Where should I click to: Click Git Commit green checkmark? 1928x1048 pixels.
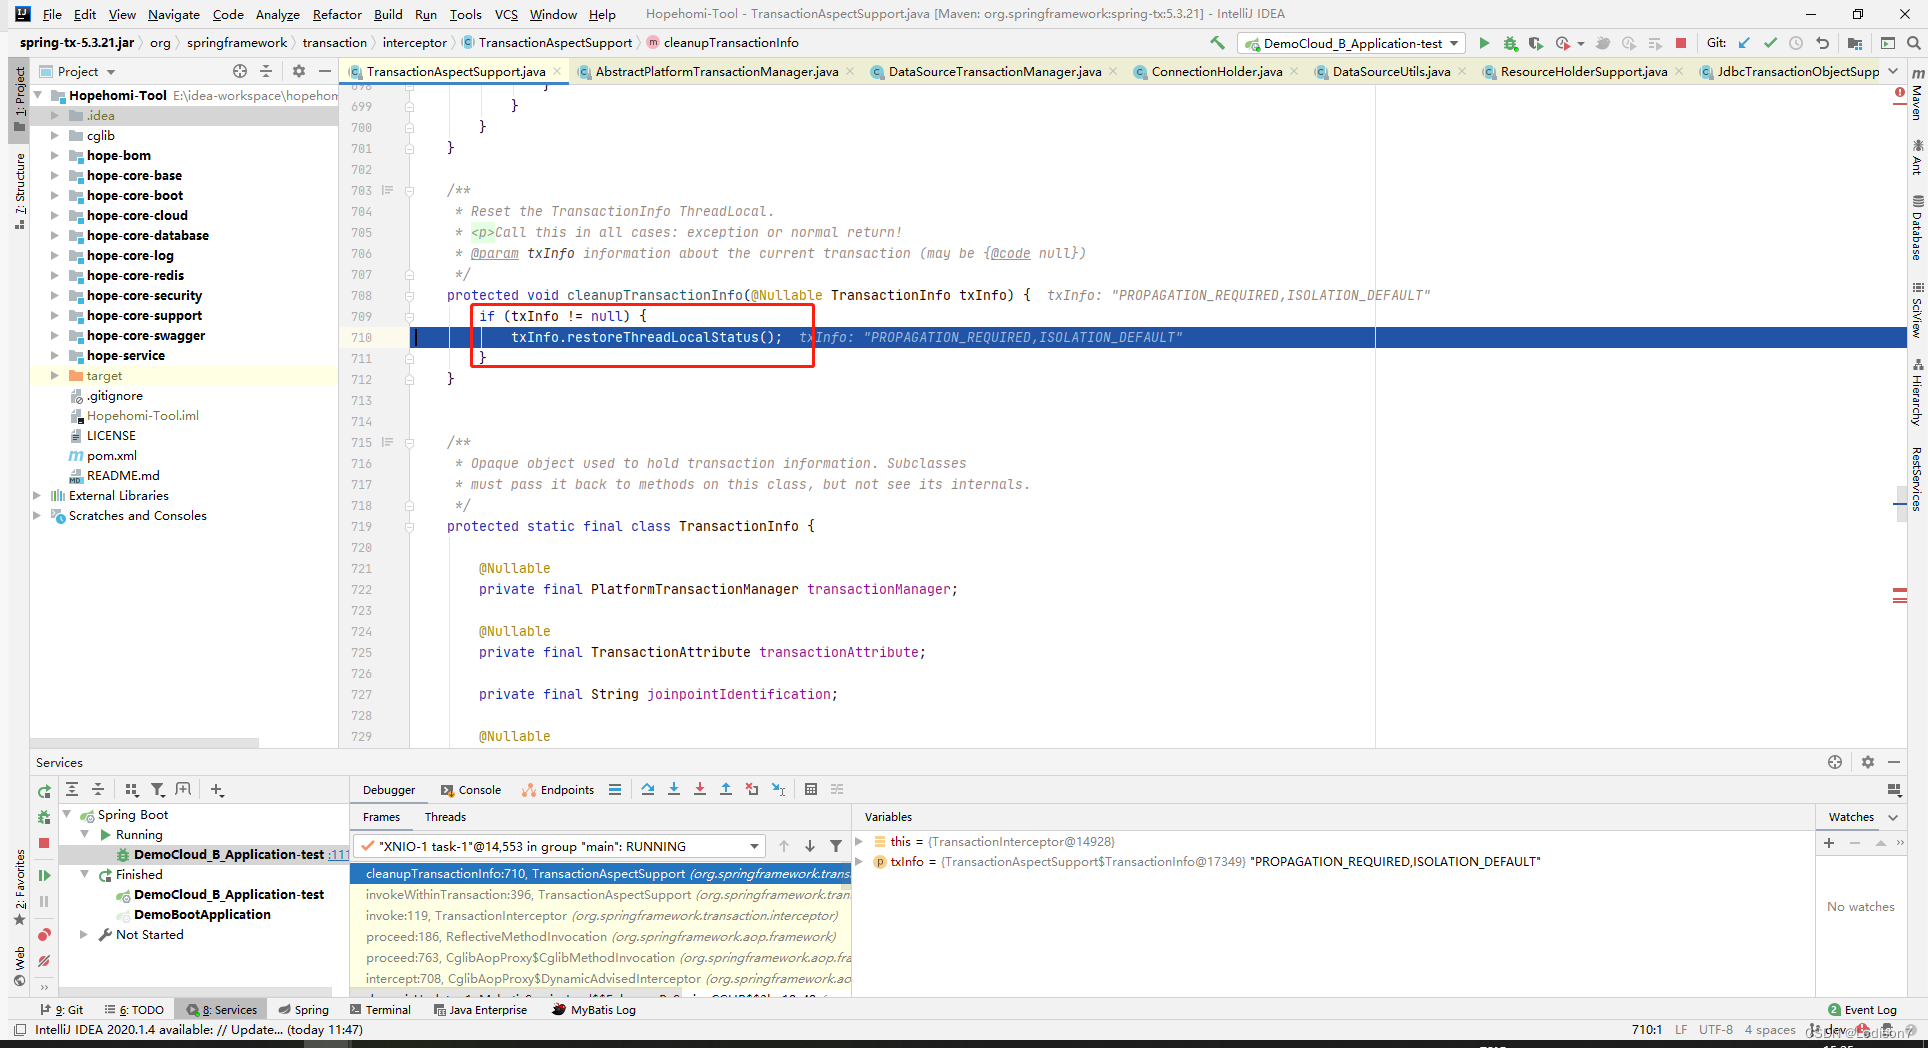coord(1770,43)
